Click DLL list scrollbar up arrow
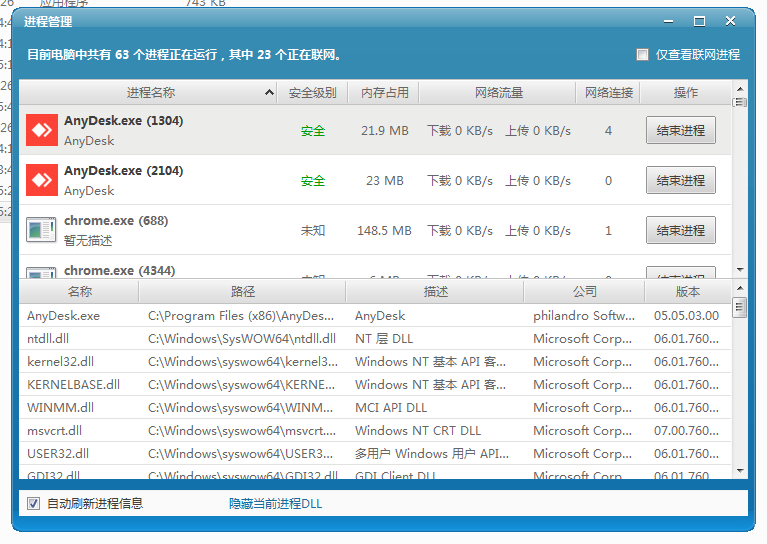Screen dimensions: 767x544 (x=740, y=288)
